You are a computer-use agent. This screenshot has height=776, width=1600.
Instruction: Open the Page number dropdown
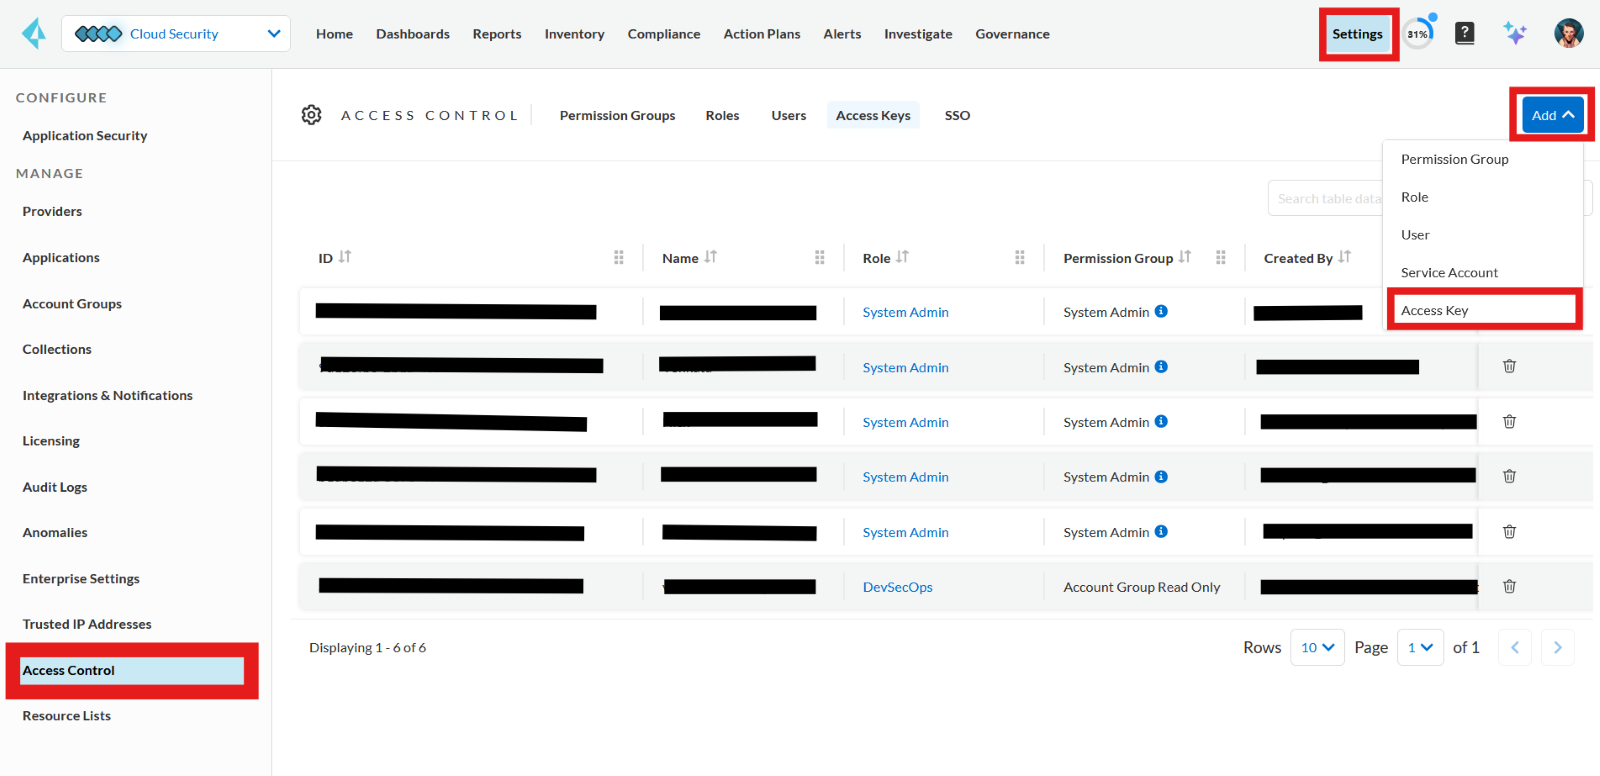[1420, 647]
